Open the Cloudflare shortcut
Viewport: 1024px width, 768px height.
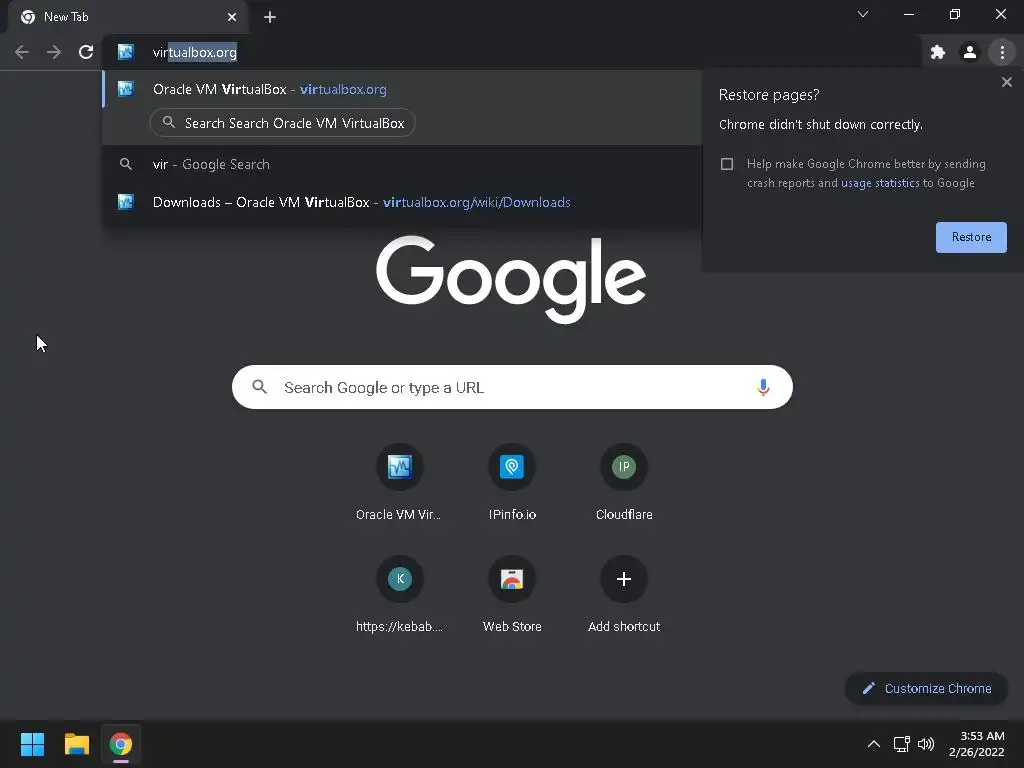click(x=624, y=483)
